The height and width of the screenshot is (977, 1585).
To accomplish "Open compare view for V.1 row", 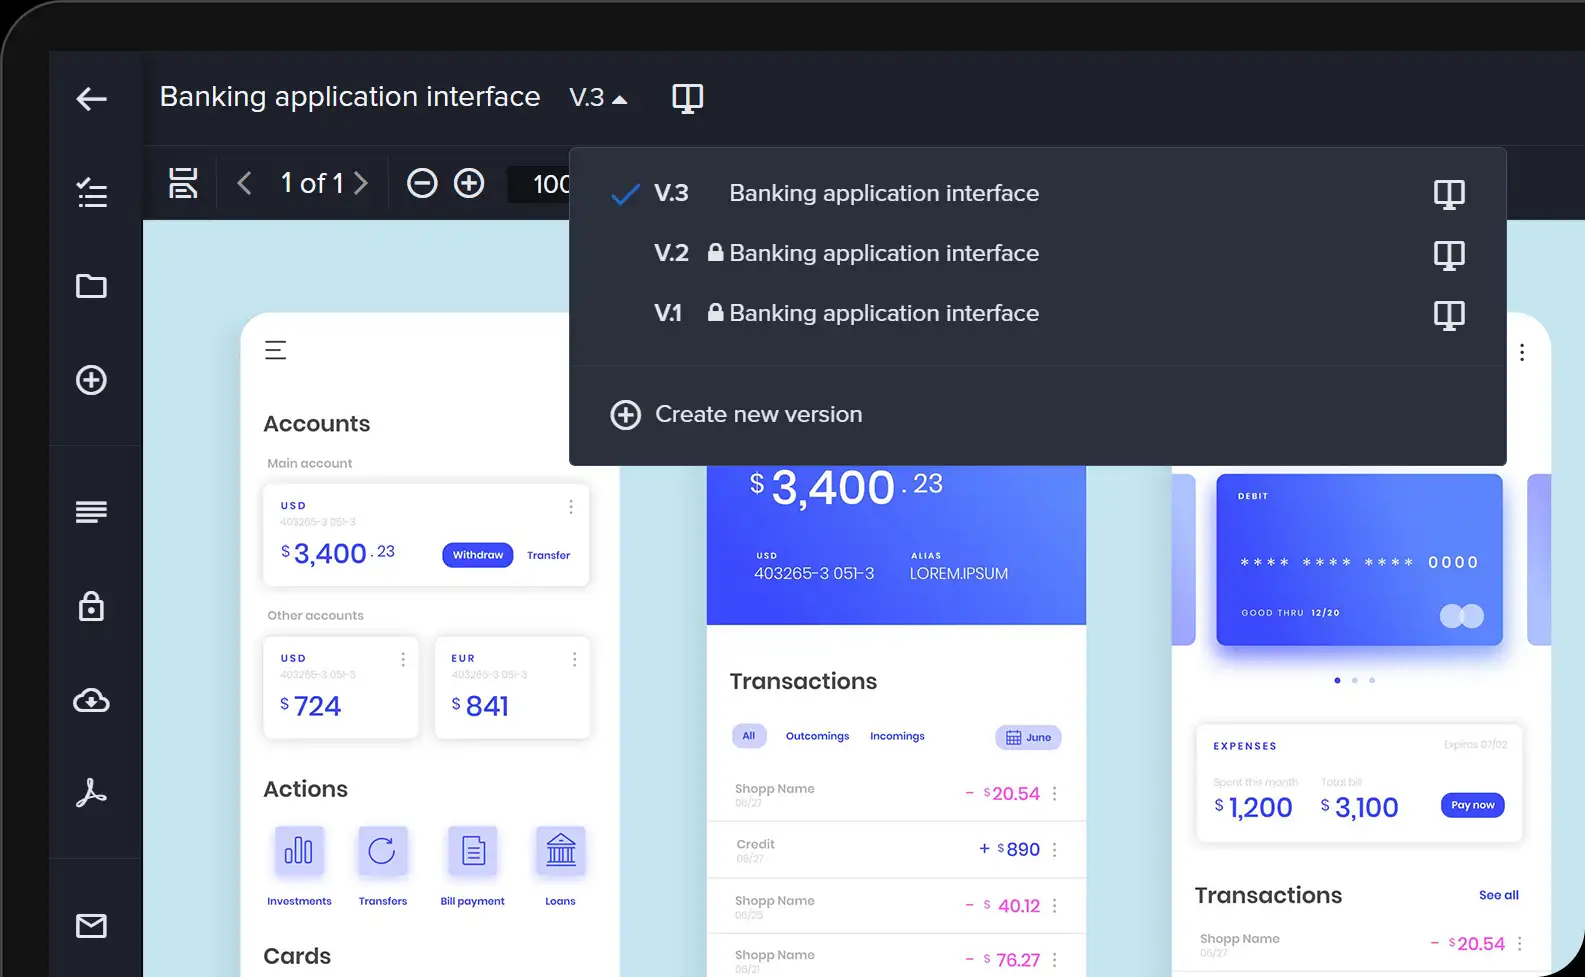I will pyautogui.click(x=1448, y=315).
